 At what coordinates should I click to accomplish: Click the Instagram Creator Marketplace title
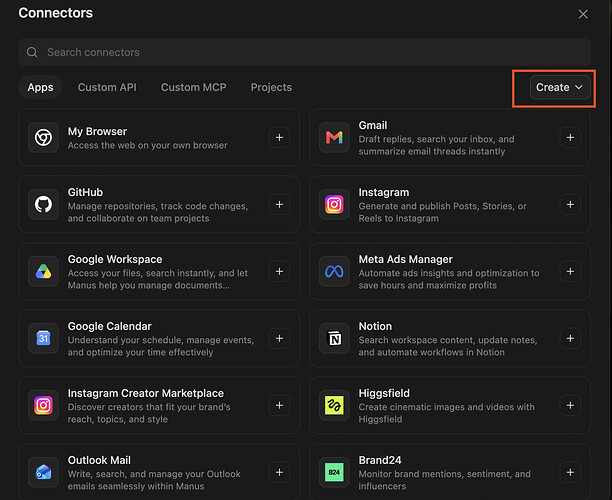pyautogui.click(x=146, y=393)
